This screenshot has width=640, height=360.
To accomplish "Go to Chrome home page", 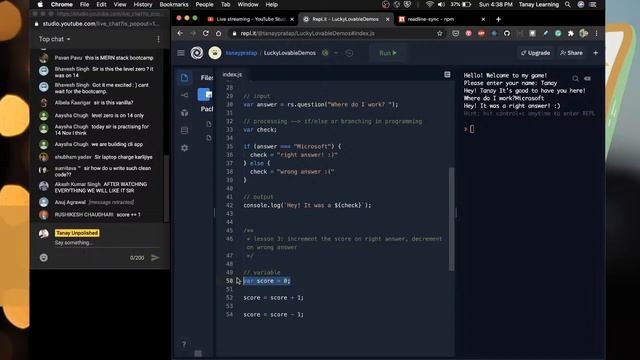I will click(x=218, y=33).
